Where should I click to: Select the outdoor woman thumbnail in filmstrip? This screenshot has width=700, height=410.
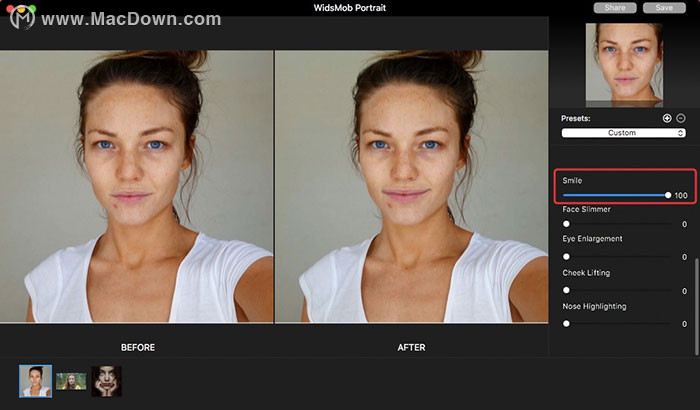71,381
